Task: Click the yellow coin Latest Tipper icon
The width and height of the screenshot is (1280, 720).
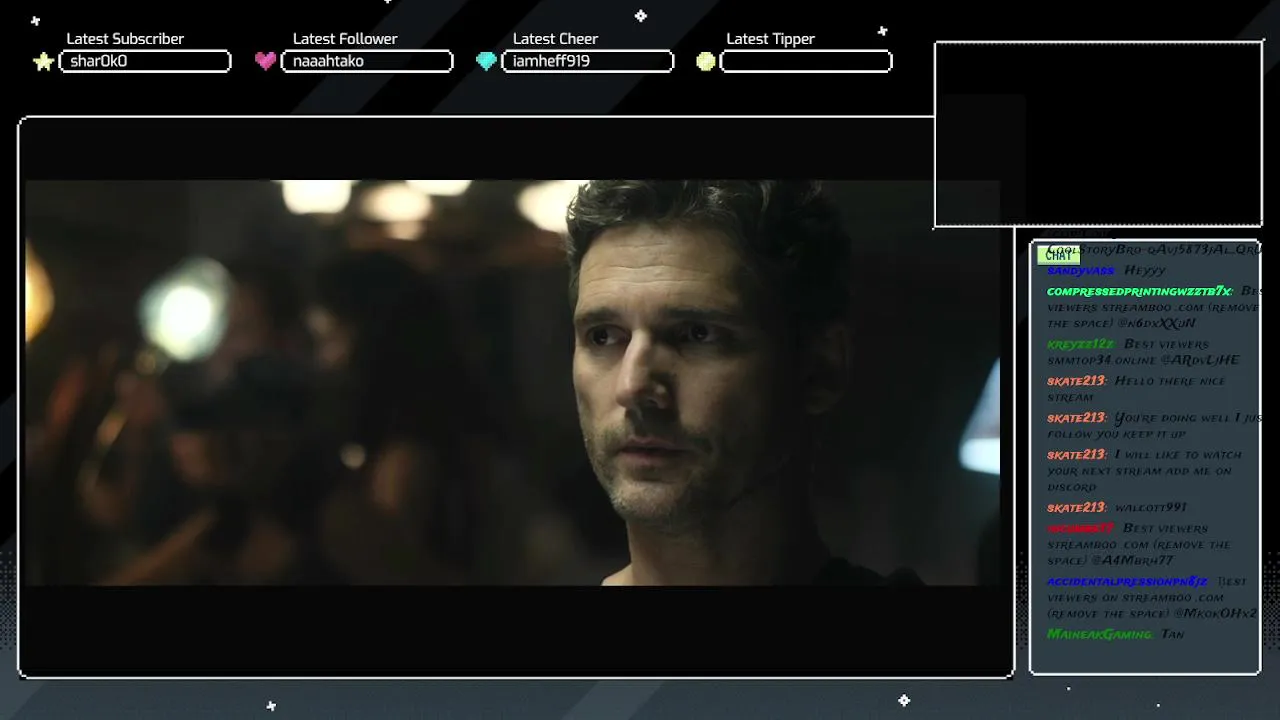Action: [706, 61]
